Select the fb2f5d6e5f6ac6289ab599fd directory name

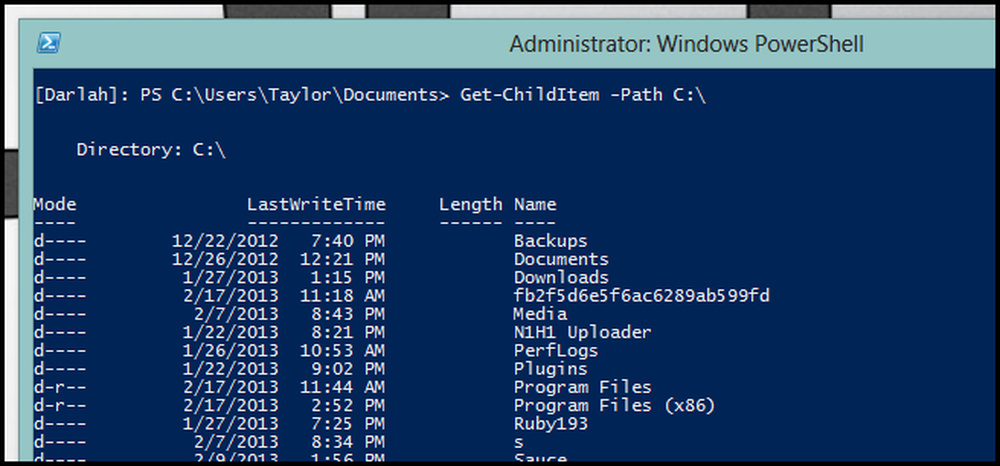coord(642,296)
